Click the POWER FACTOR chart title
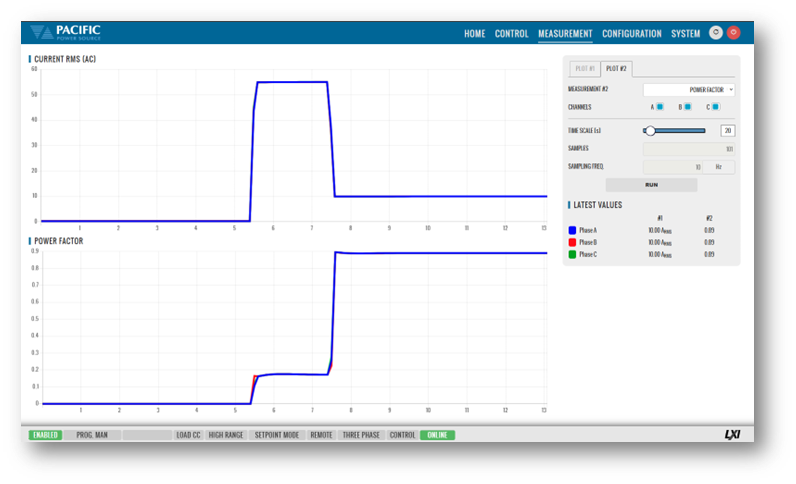 coord(58,241)
